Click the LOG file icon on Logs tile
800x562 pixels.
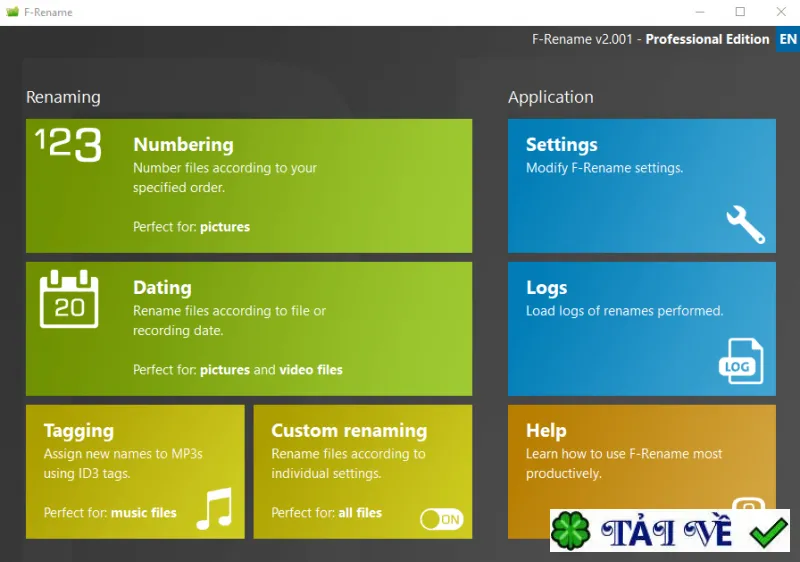(741, 361)
